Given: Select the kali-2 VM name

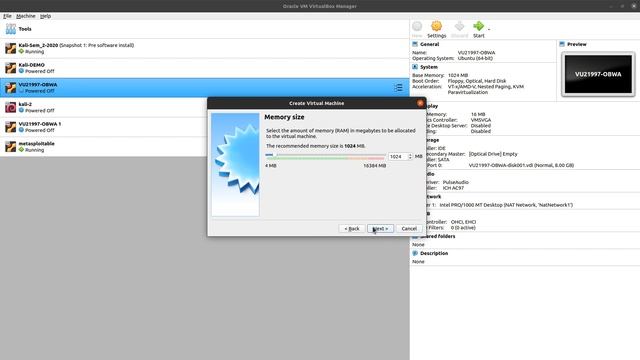Looking at the screenshot, I should click(25, 104).
